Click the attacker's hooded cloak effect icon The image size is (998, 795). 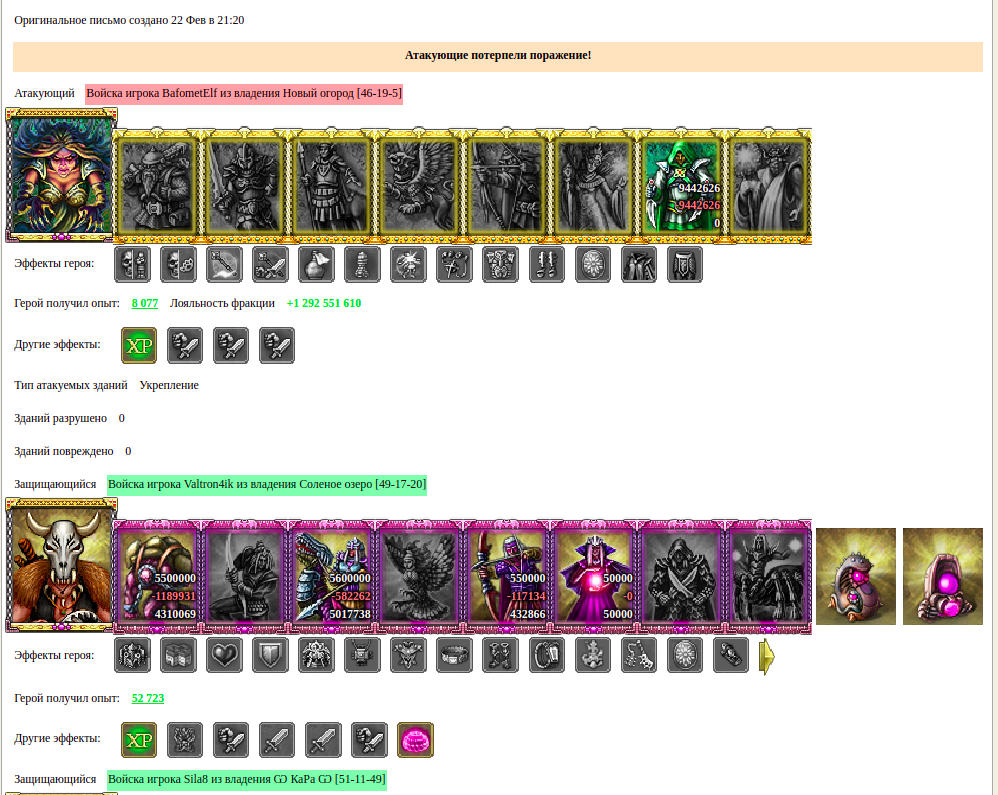click(x=638, y=264)
